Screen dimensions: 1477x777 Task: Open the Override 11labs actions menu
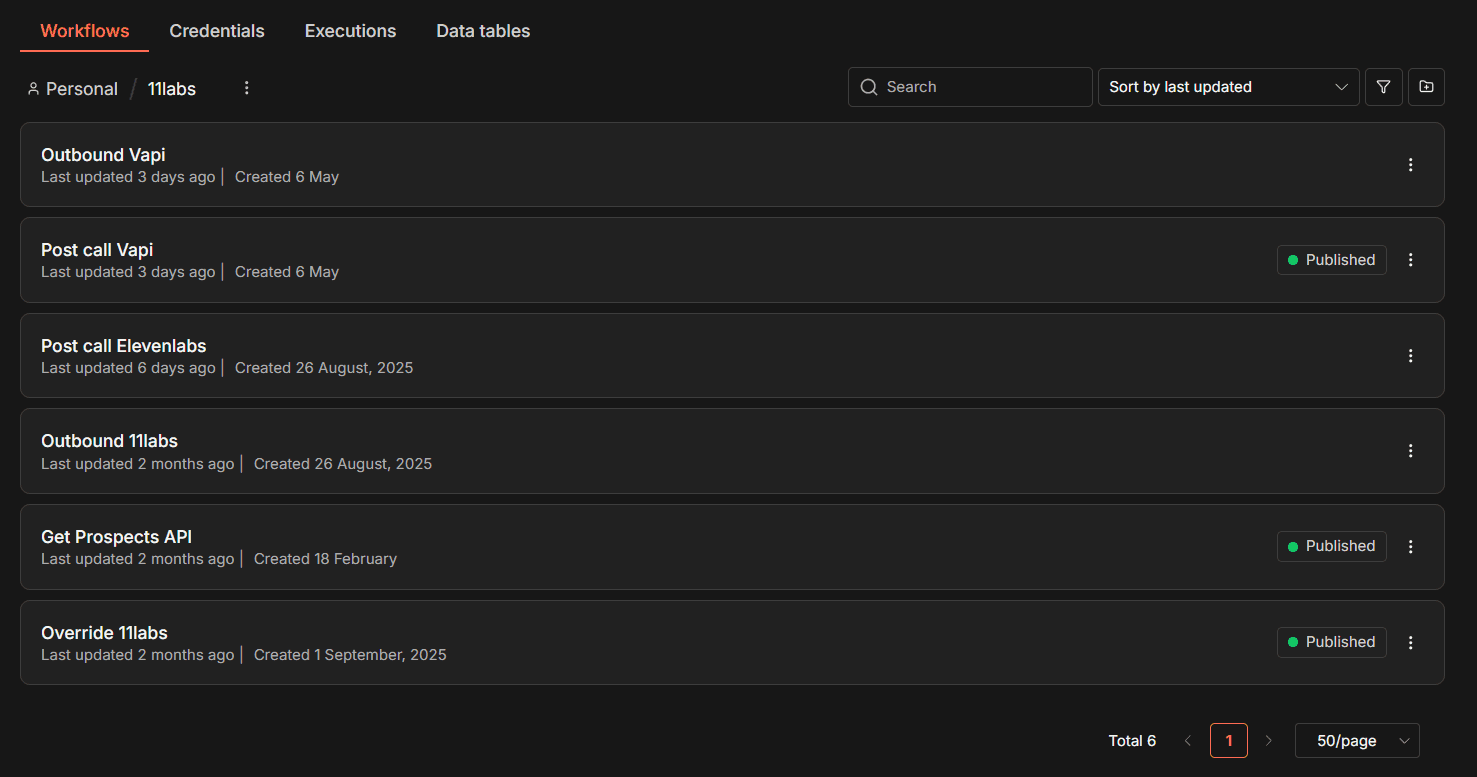tap(1411, 643)
